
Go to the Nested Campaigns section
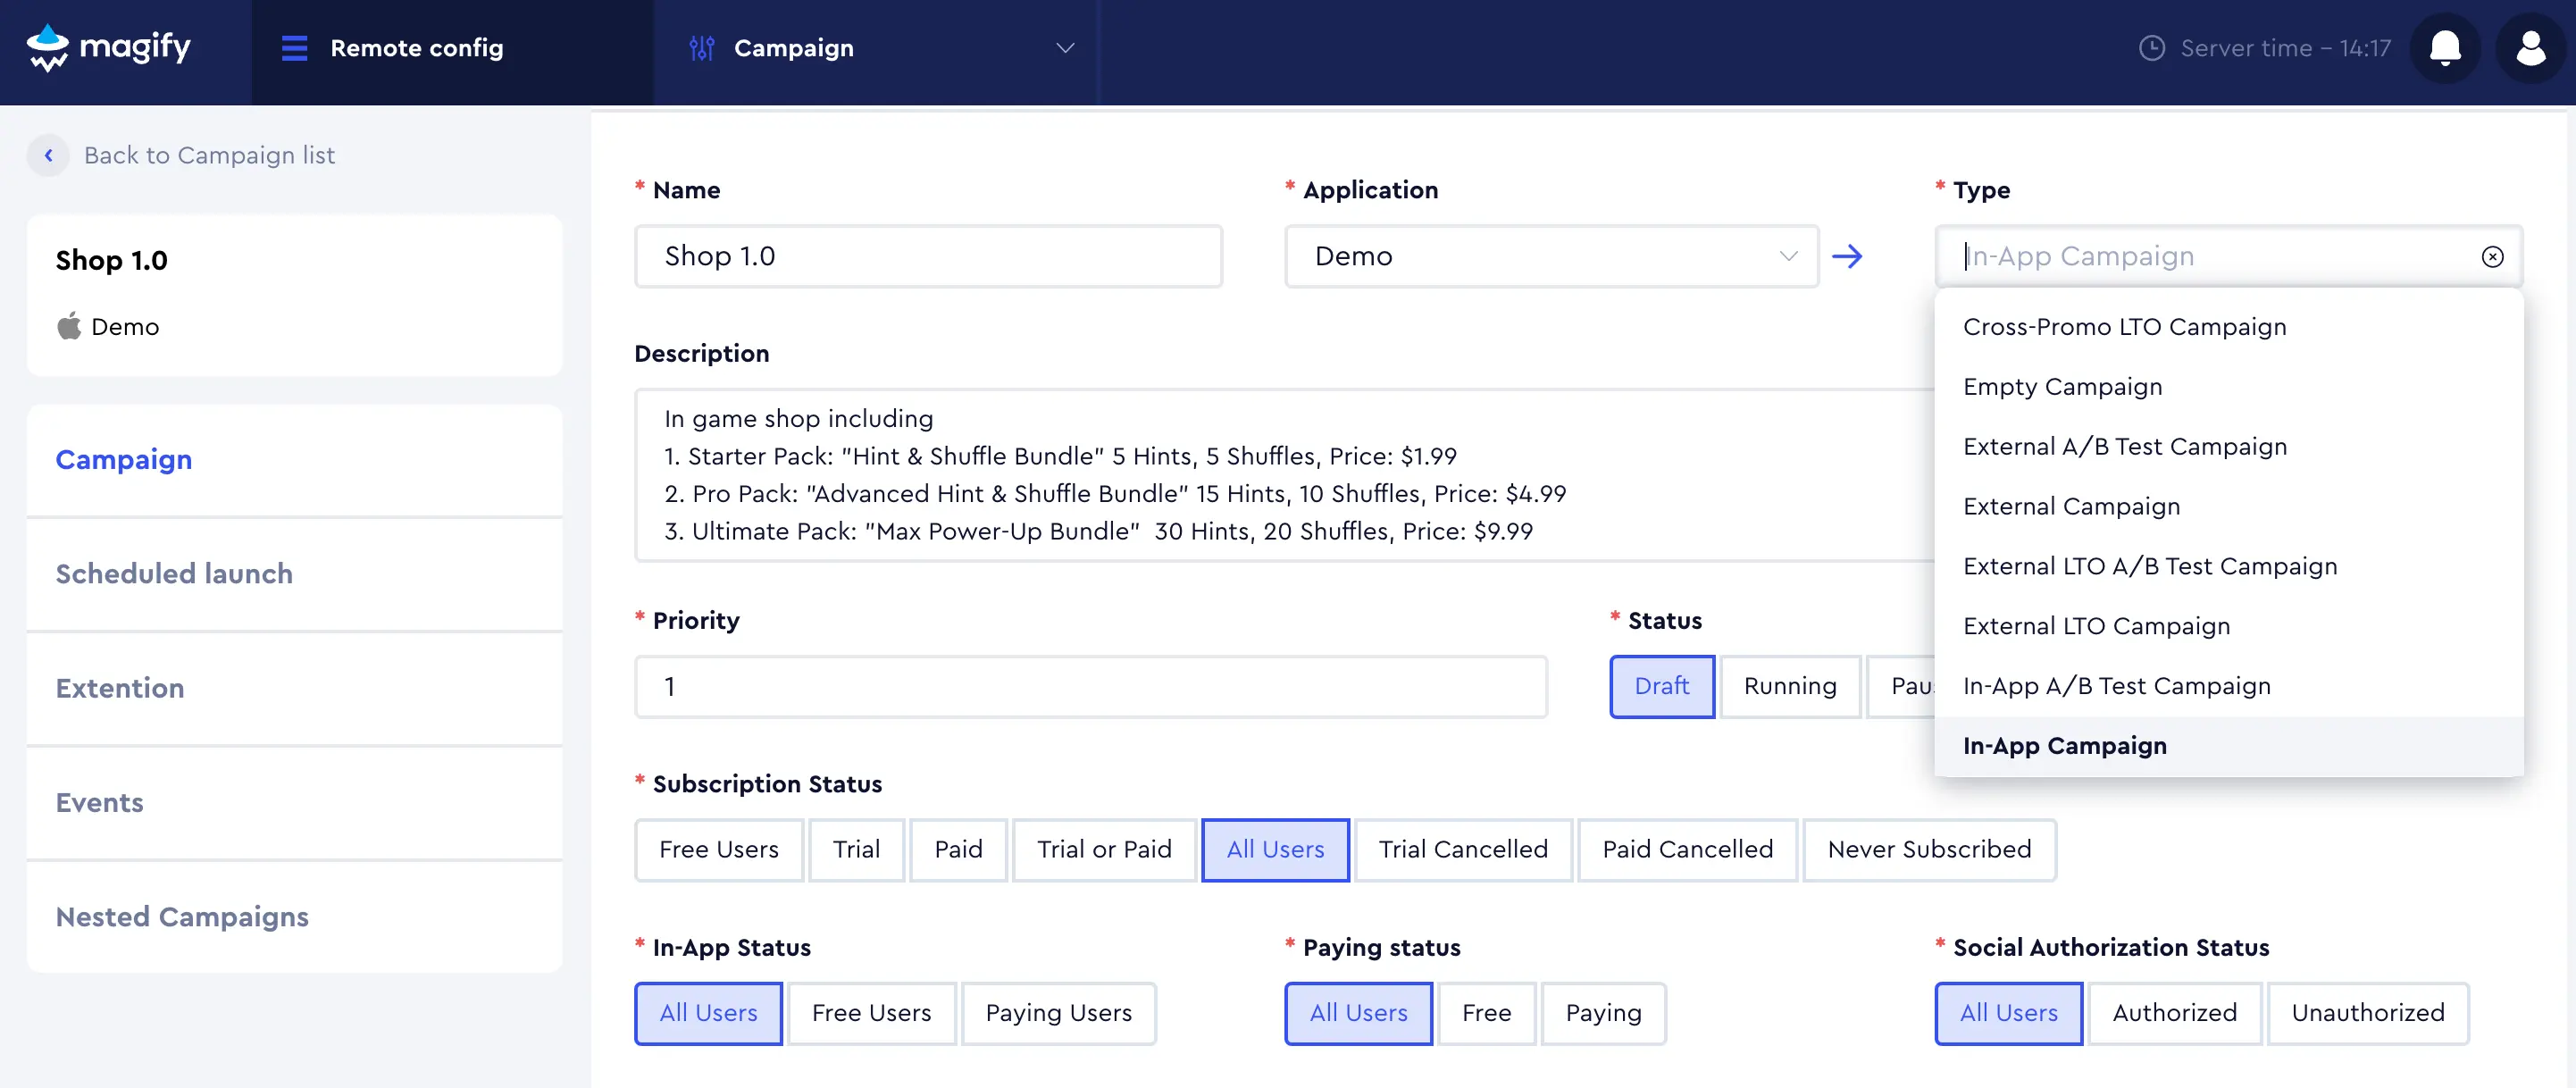pos(182,917)
